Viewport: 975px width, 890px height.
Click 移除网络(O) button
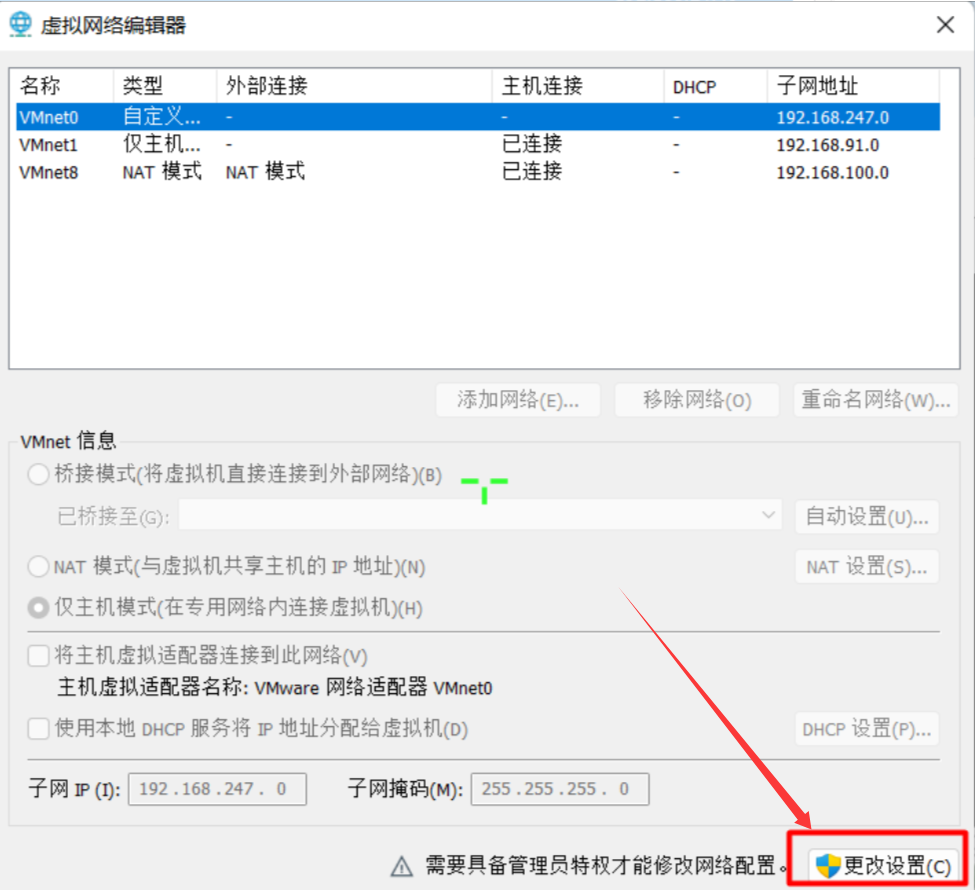pyautogui.click(x=696, y=400)
